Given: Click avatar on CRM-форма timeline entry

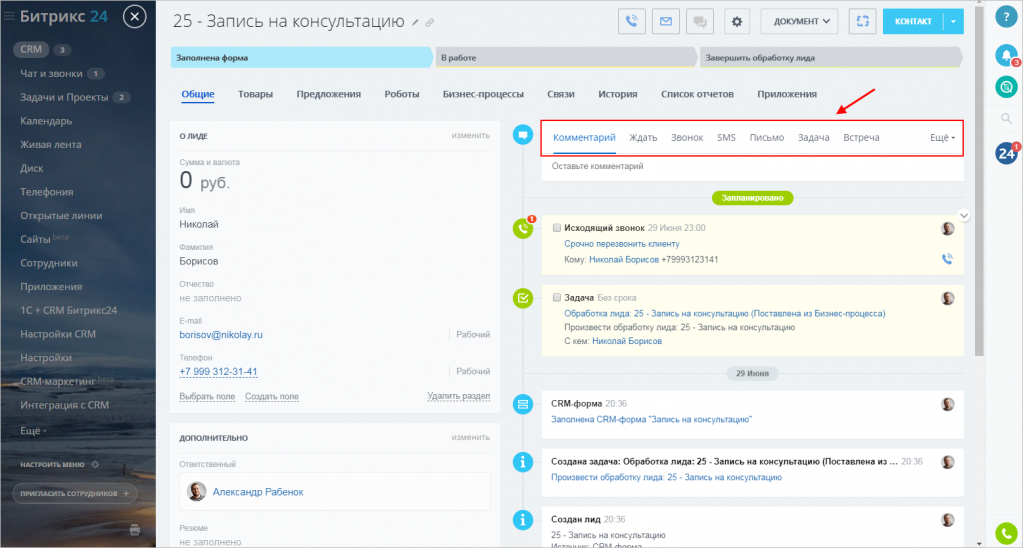Looking at the screenshot, I should pos(947,404).
